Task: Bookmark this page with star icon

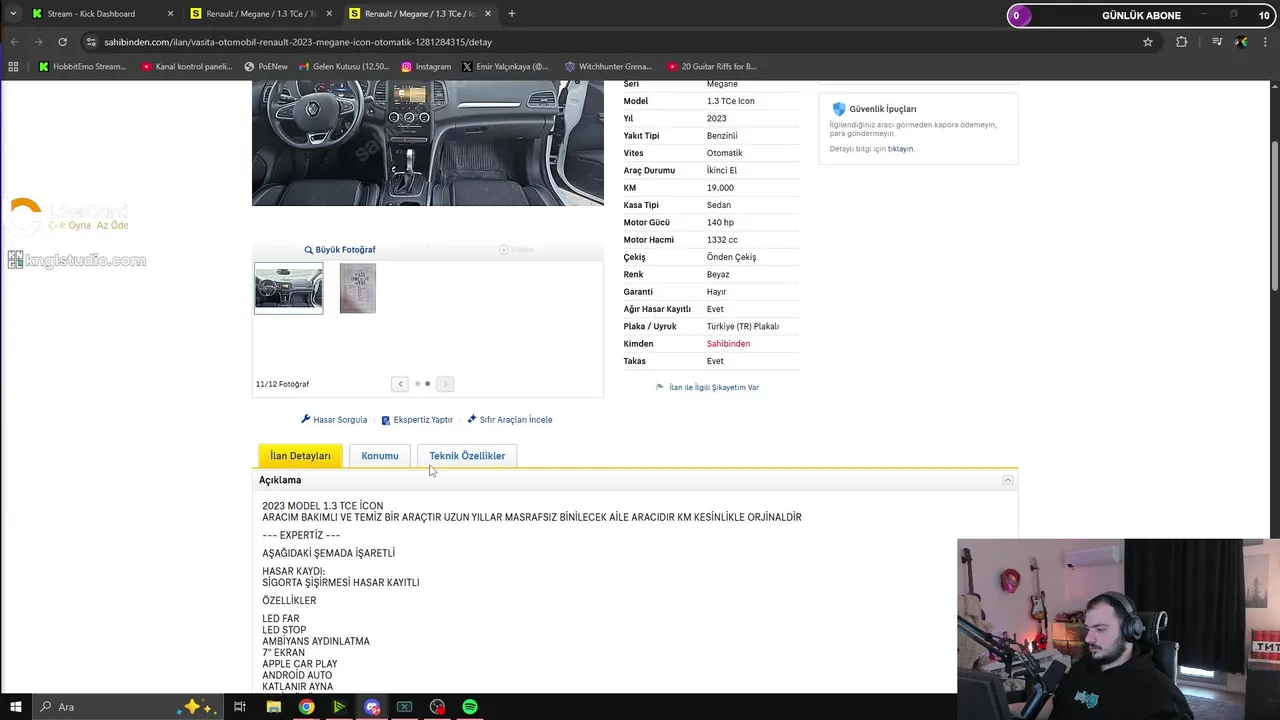Action: [1148, 42]
